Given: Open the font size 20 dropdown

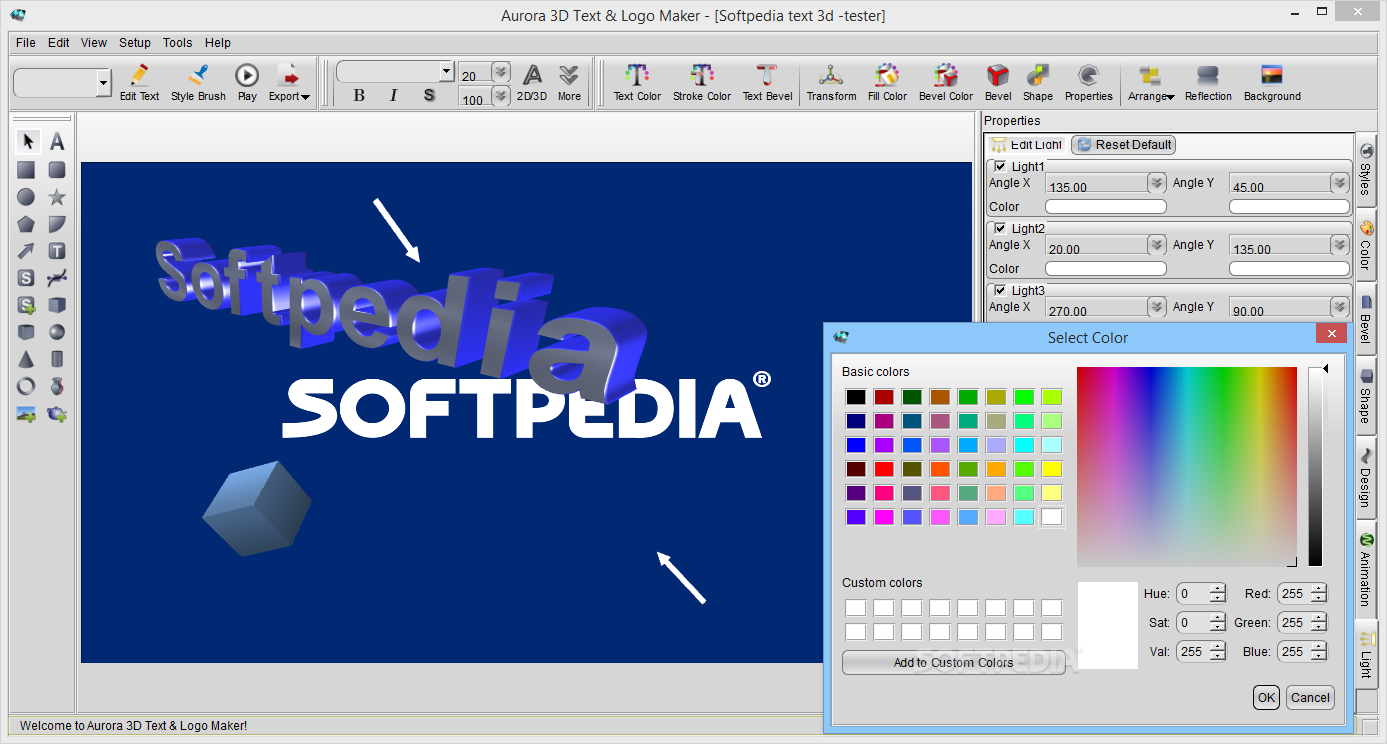Looking at the screenshot, I should pos(500,72).
